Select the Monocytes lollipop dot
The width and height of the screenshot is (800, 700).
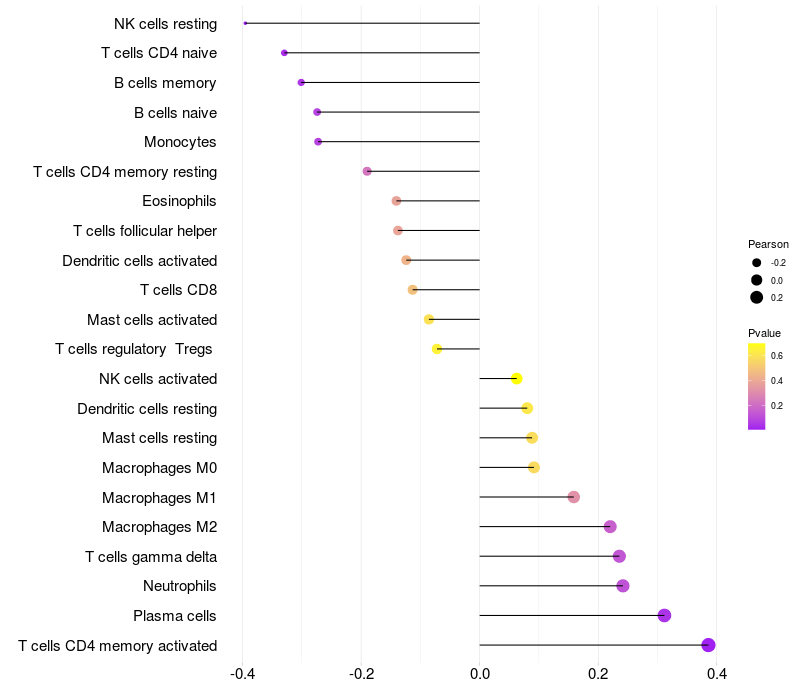point(318,141)
